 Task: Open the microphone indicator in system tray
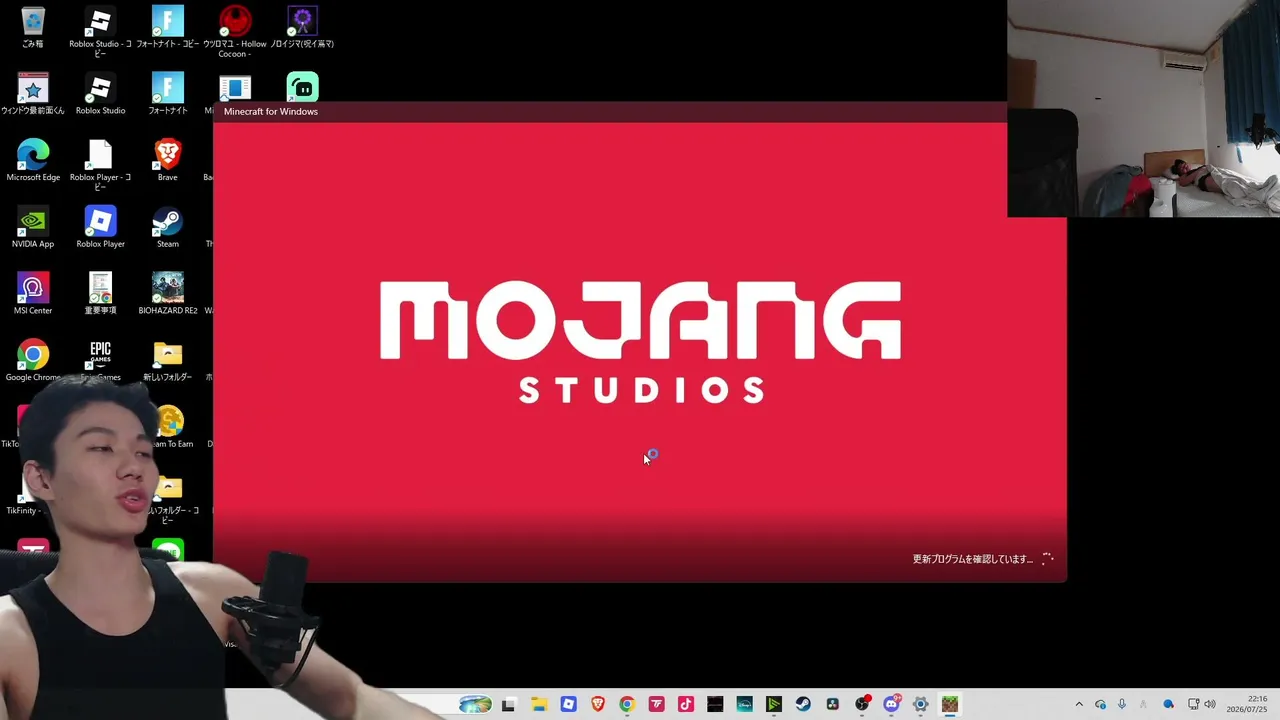[1122, 704]
